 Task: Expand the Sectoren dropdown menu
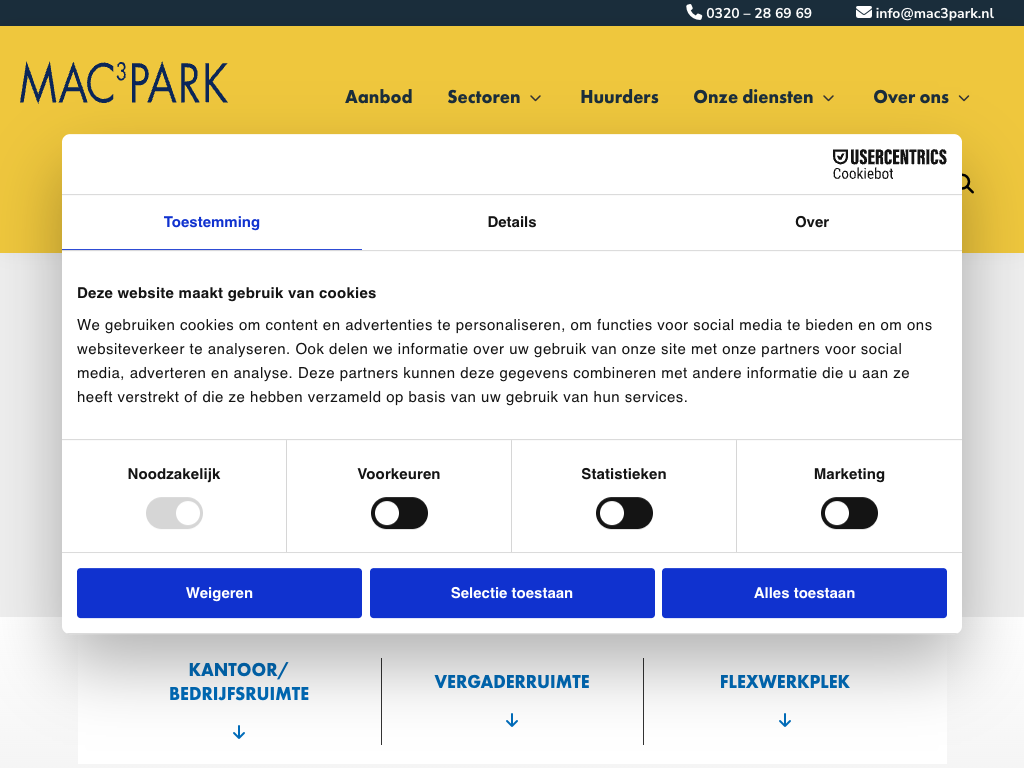tap(494, 97)
